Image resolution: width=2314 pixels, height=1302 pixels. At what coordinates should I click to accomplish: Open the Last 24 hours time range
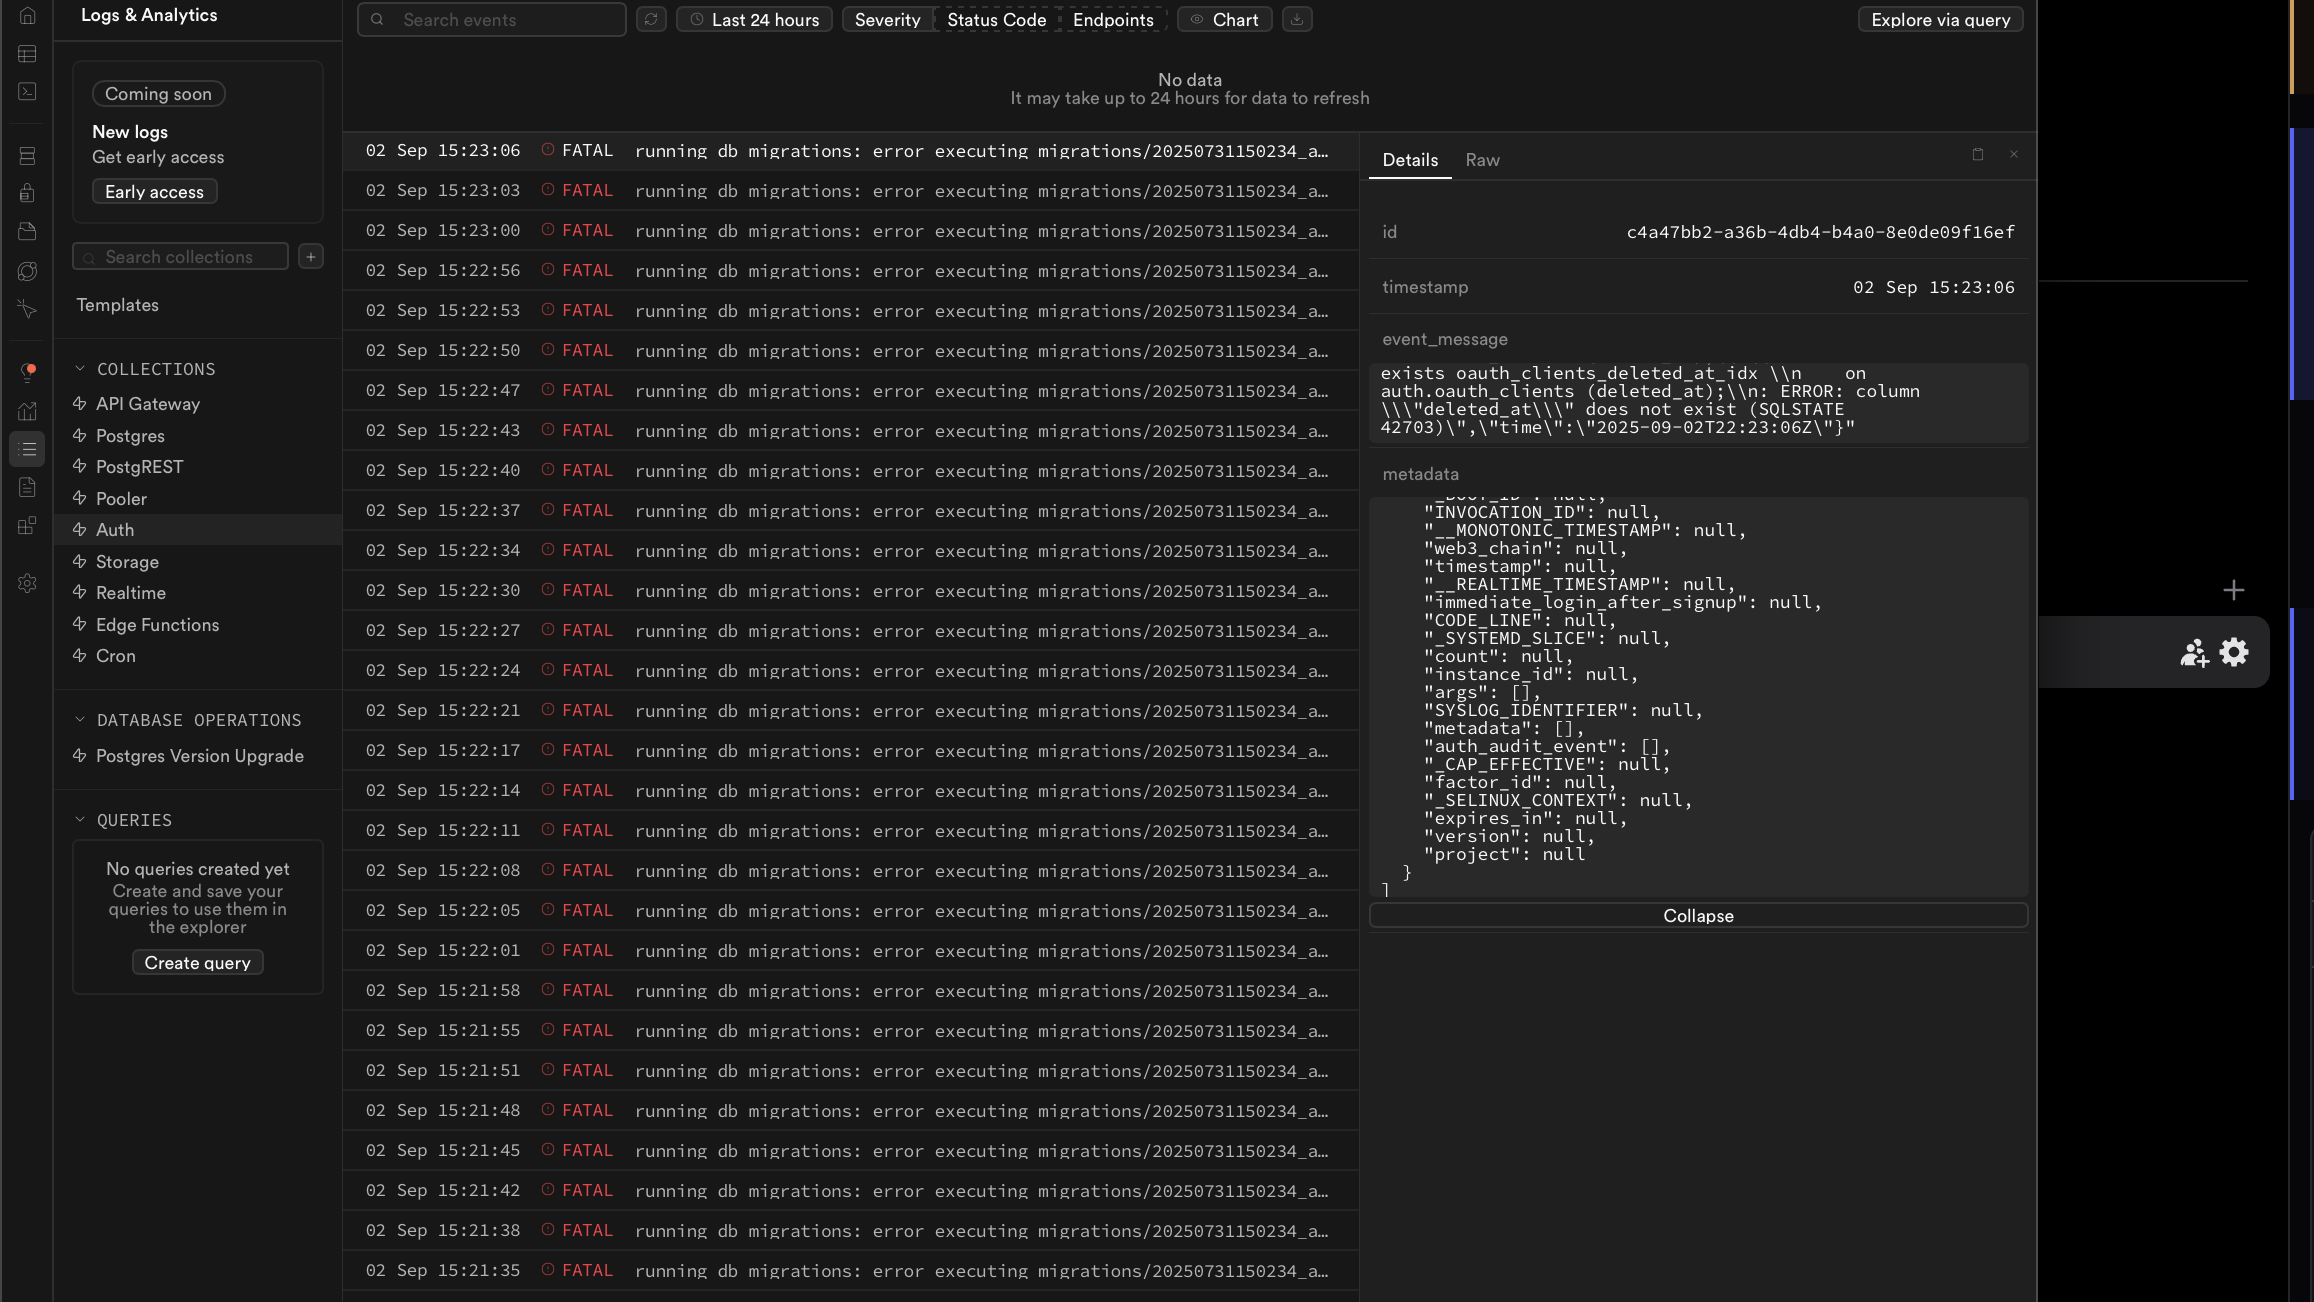pos(754,19)
